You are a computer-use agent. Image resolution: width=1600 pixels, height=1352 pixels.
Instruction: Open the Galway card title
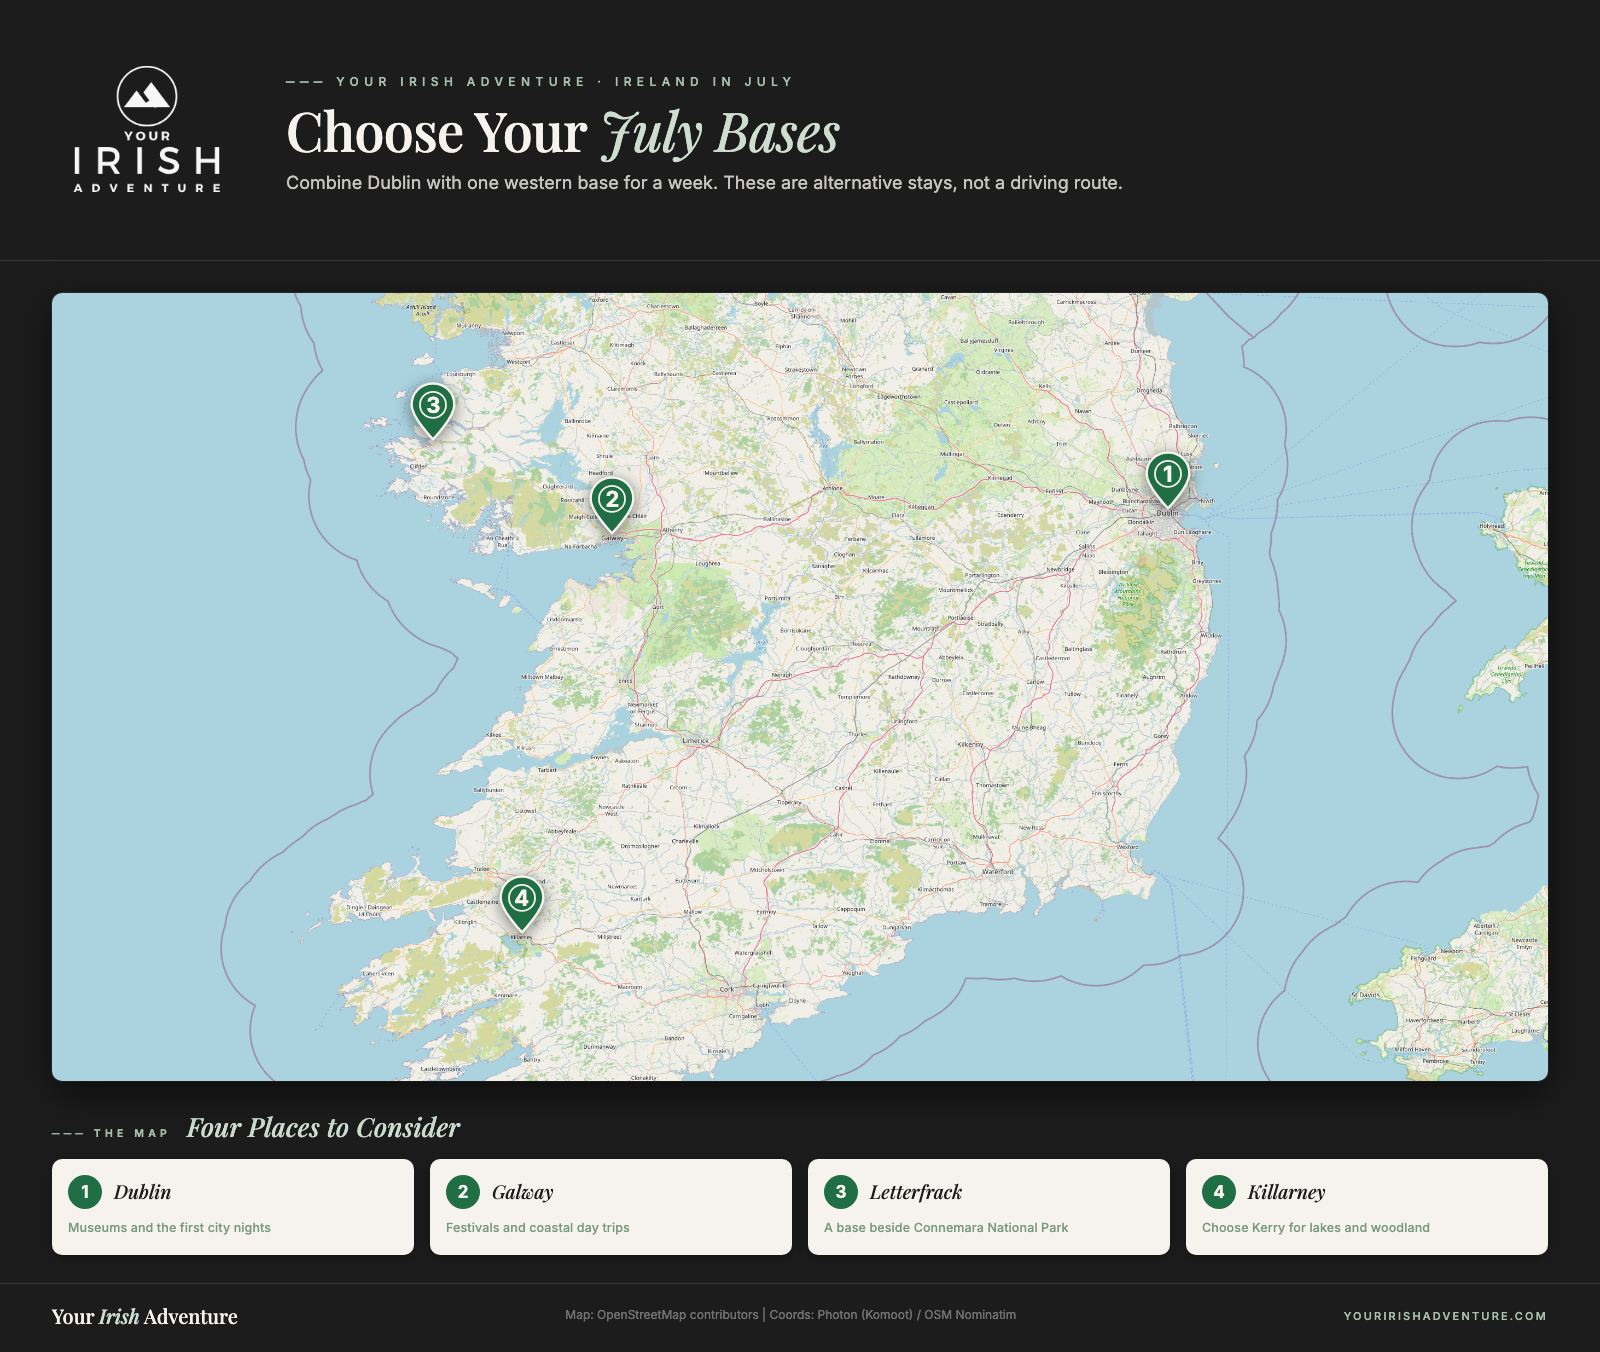point(522,1192)
